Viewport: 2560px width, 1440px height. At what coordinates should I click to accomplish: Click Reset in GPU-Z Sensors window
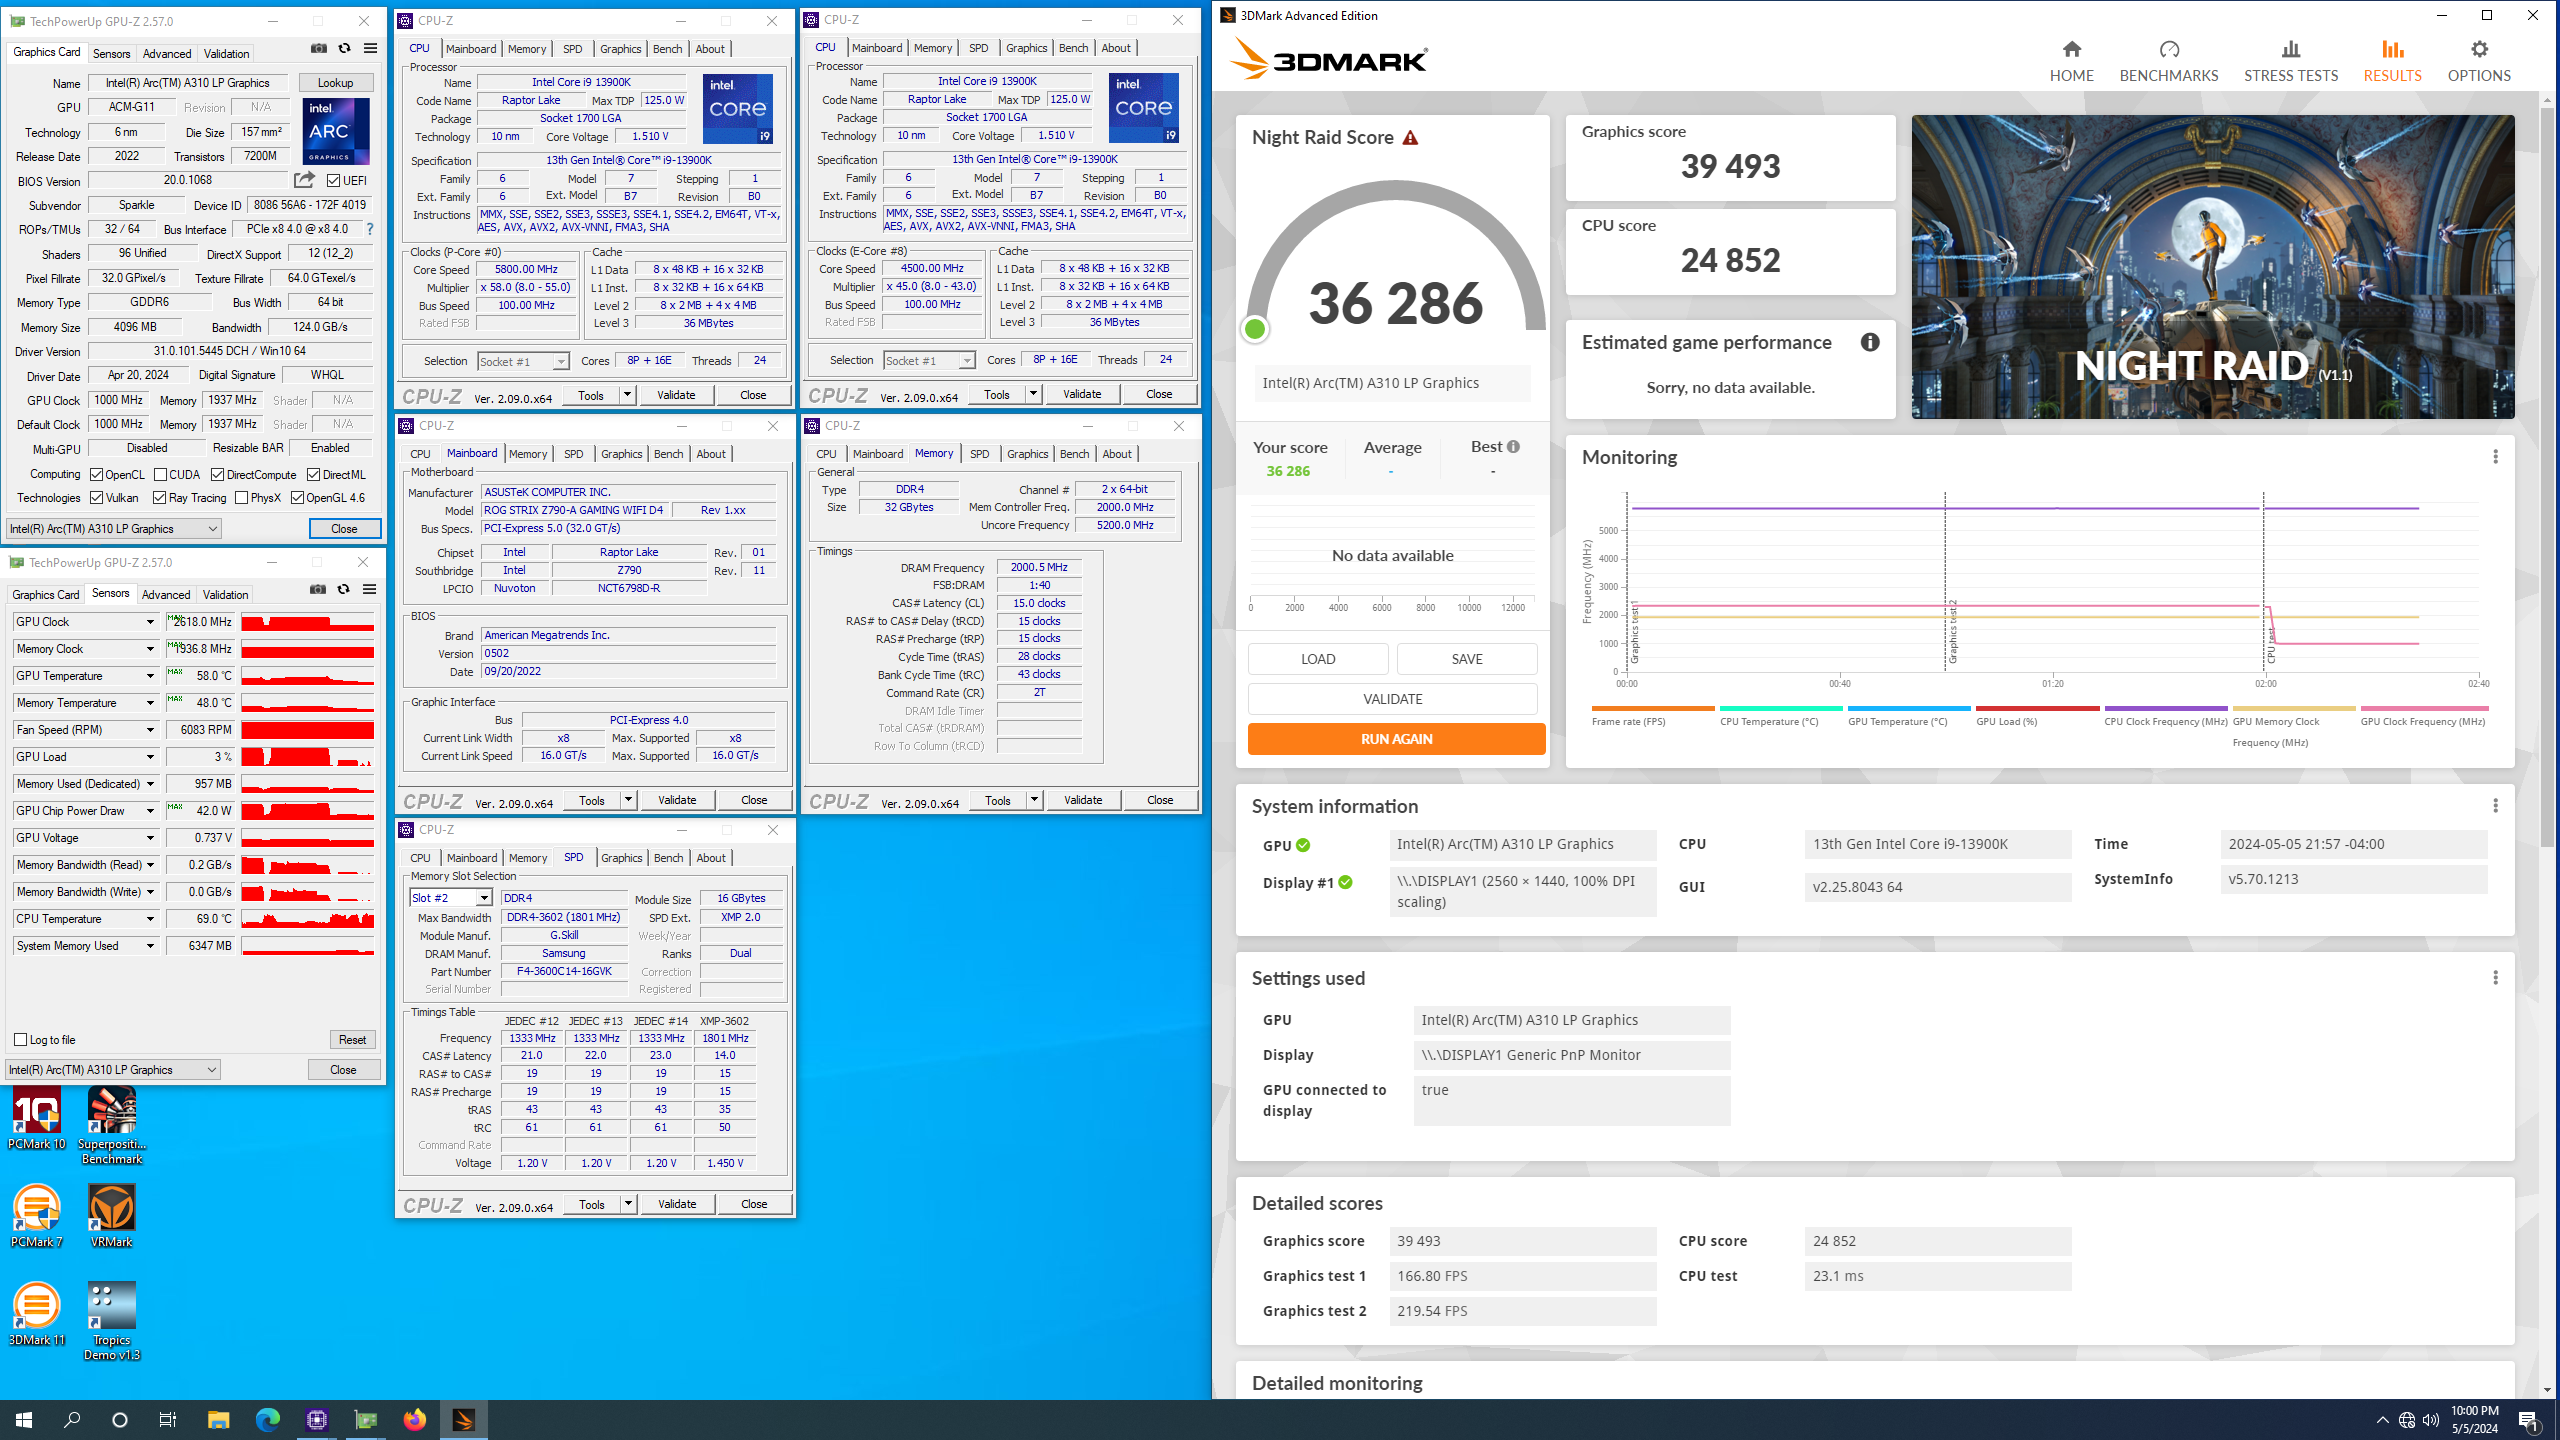[x=352, y=1040]
